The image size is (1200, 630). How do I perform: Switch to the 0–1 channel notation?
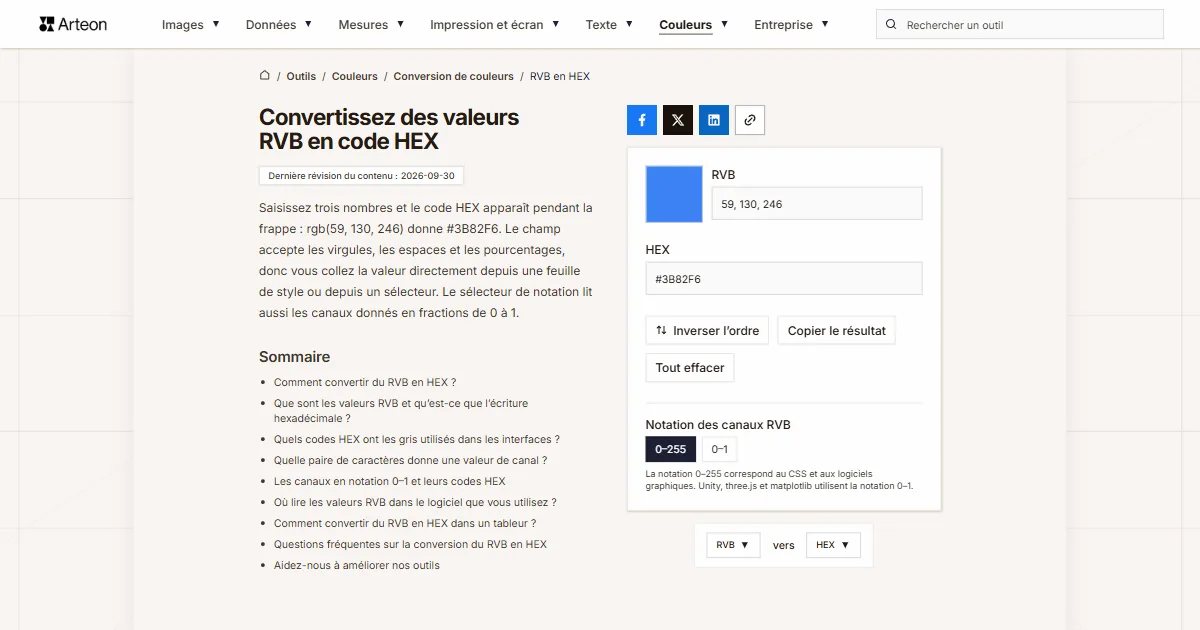coord(719,449)
